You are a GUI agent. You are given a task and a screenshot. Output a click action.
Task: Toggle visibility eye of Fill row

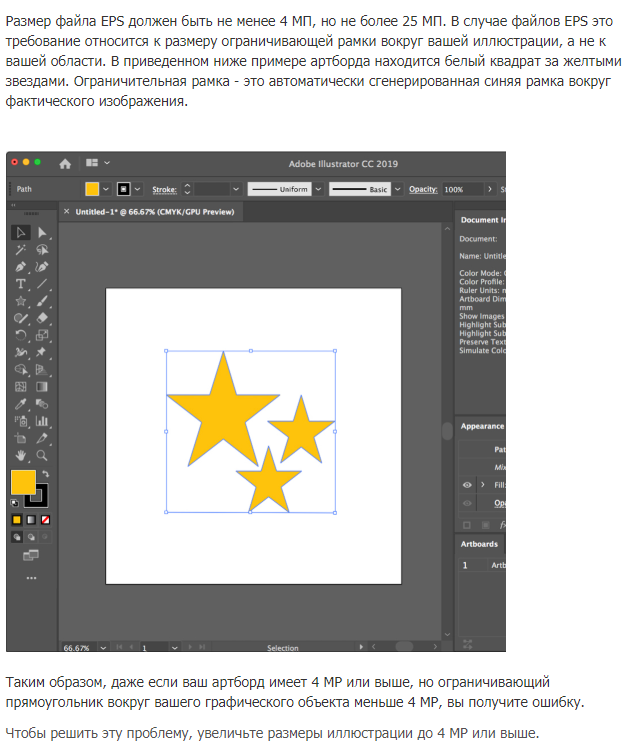point(467,485)
